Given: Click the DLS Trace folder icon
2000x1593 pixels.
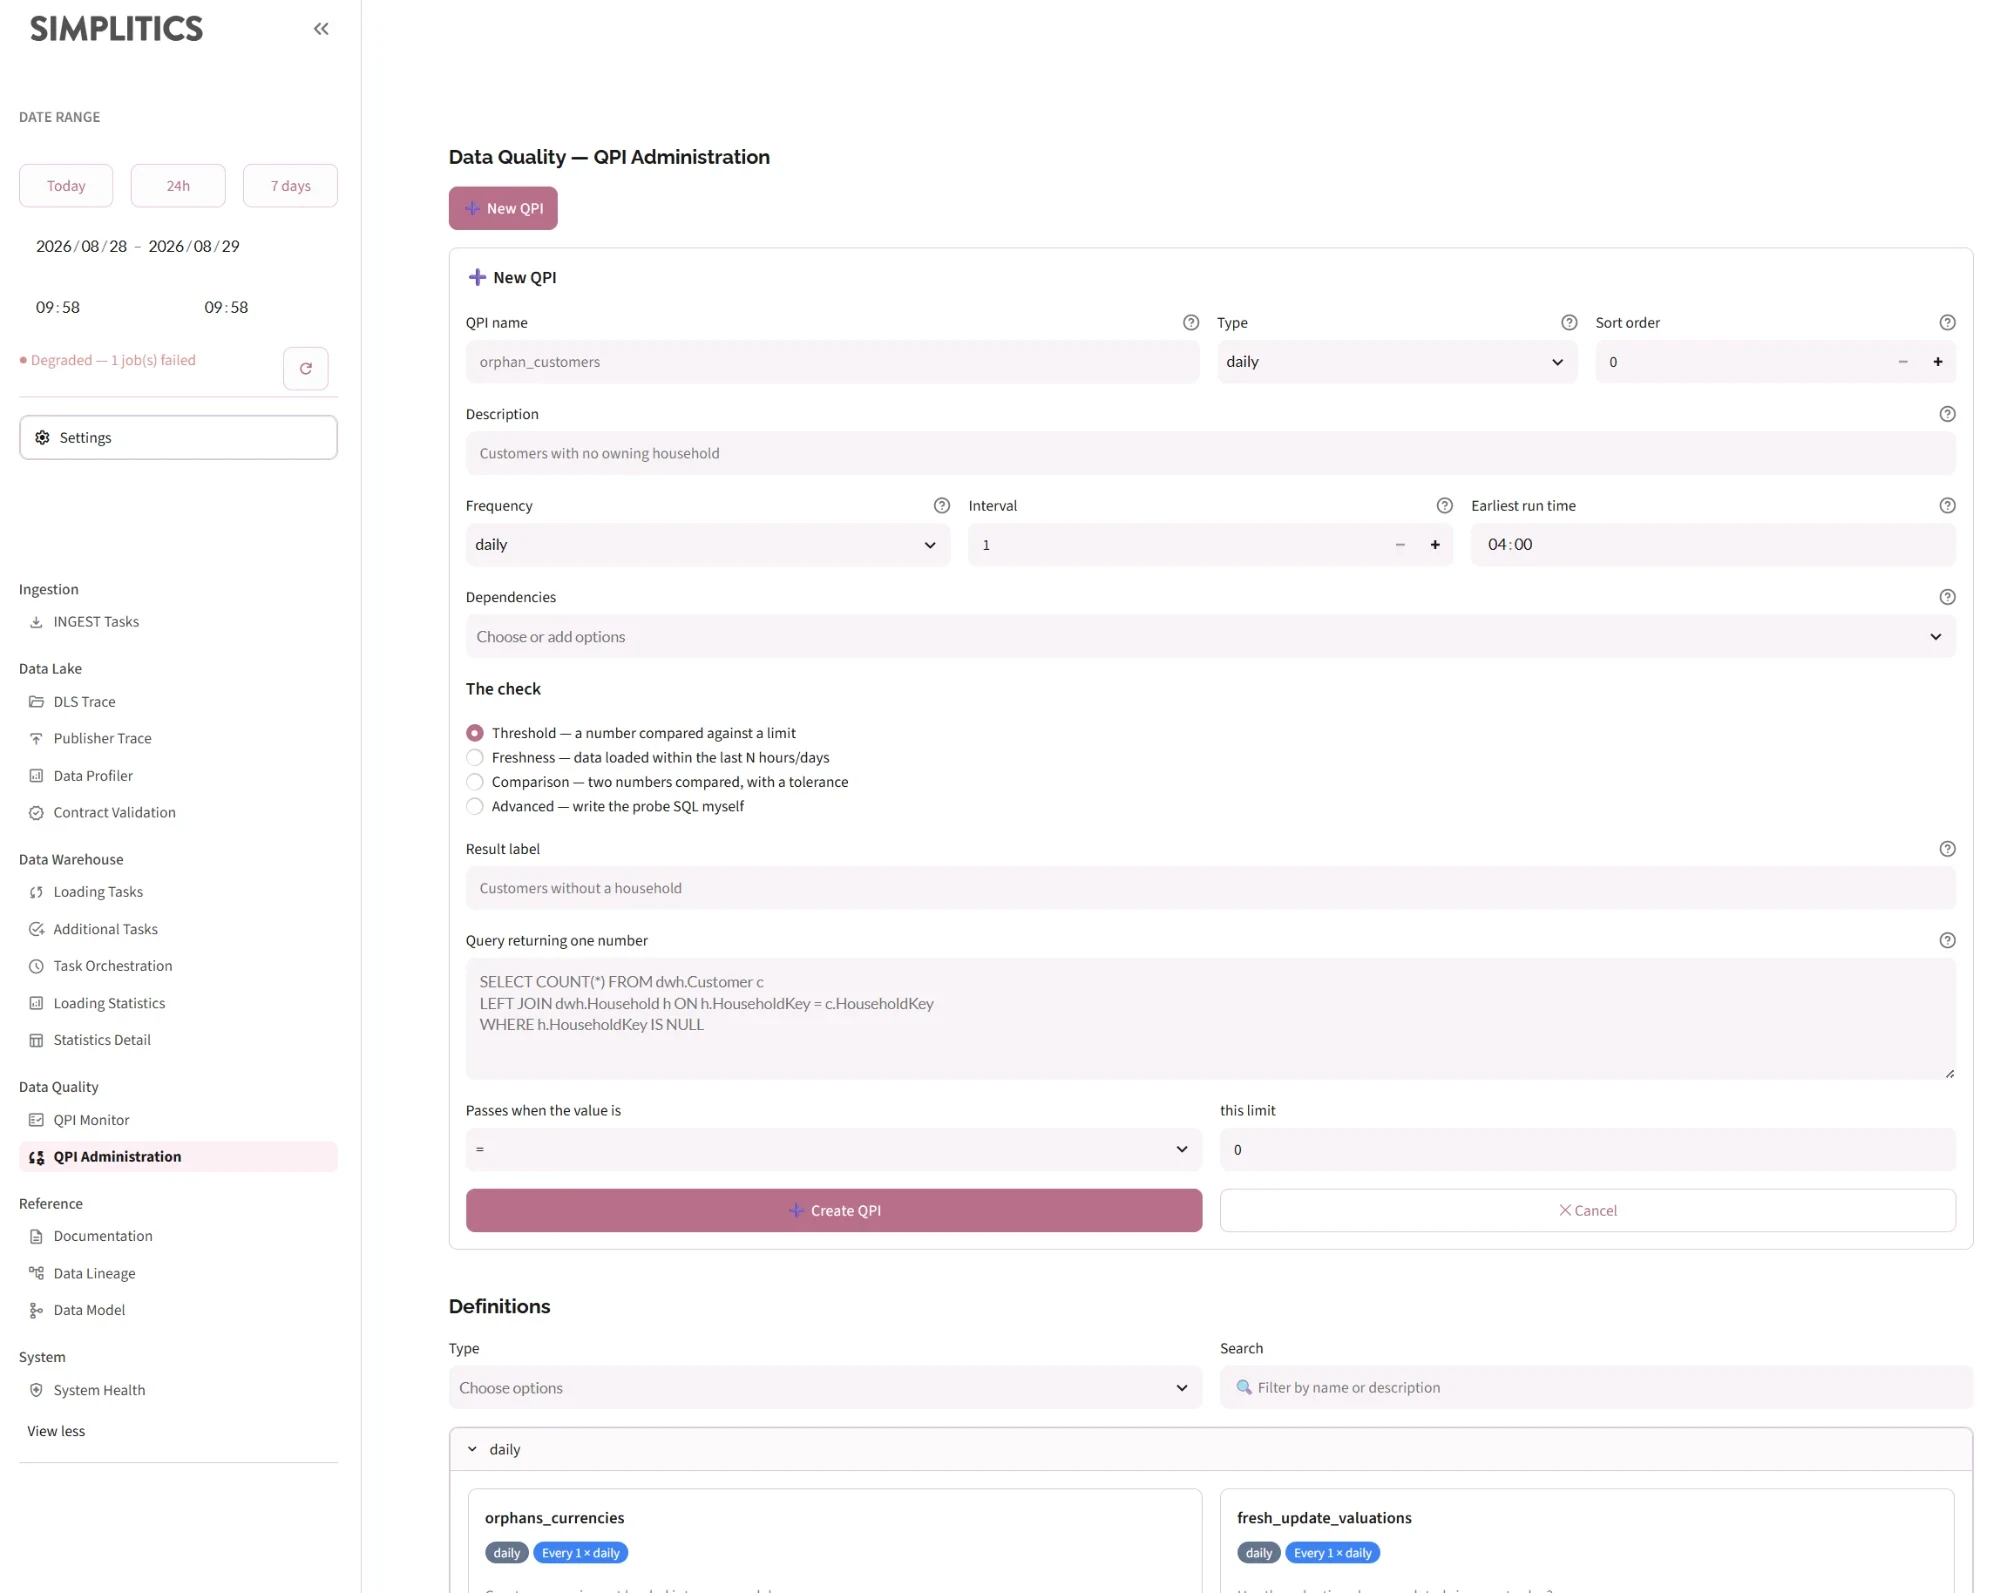Looking at the screenshot, I should tap(36, 702).
